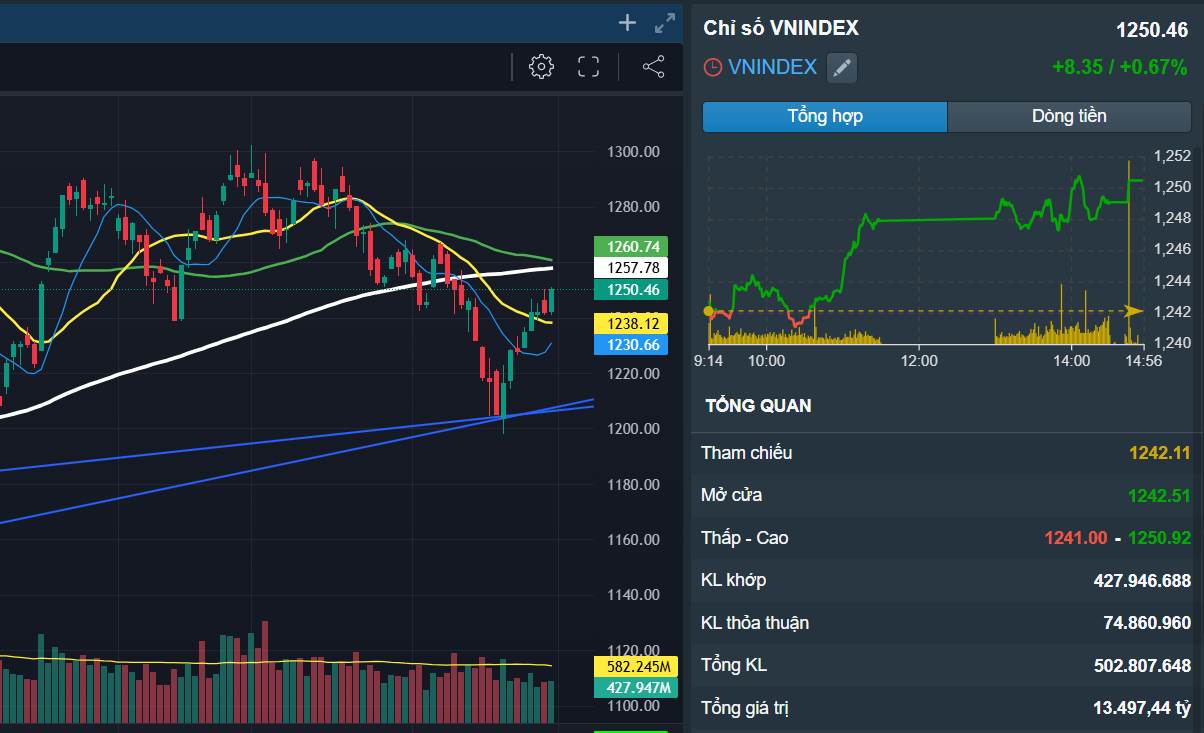Open chart settings gear icon
Viewport: 1204px width, 733px height.
click(x=541, y=67)
